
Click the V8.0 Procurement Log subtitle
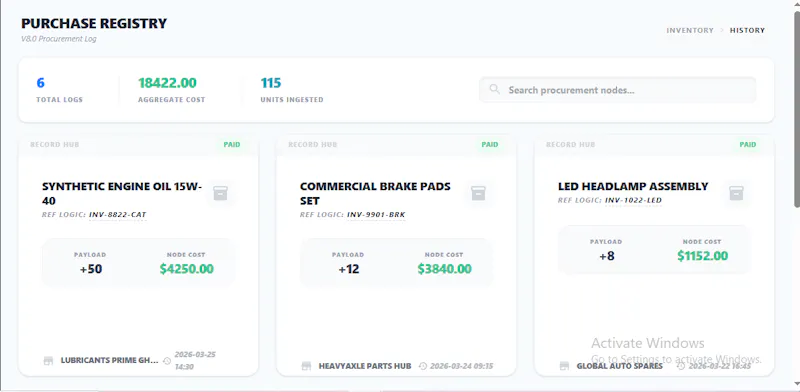point(59,39)
